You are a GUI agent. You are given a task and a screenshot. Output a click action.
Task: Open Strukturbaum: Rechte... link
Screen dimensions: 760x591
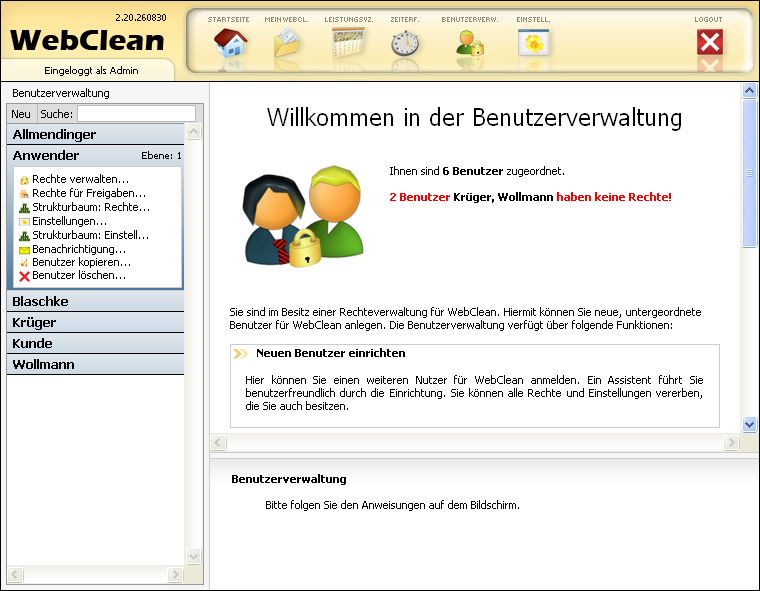pyautogui.click(x=91, y=208)
